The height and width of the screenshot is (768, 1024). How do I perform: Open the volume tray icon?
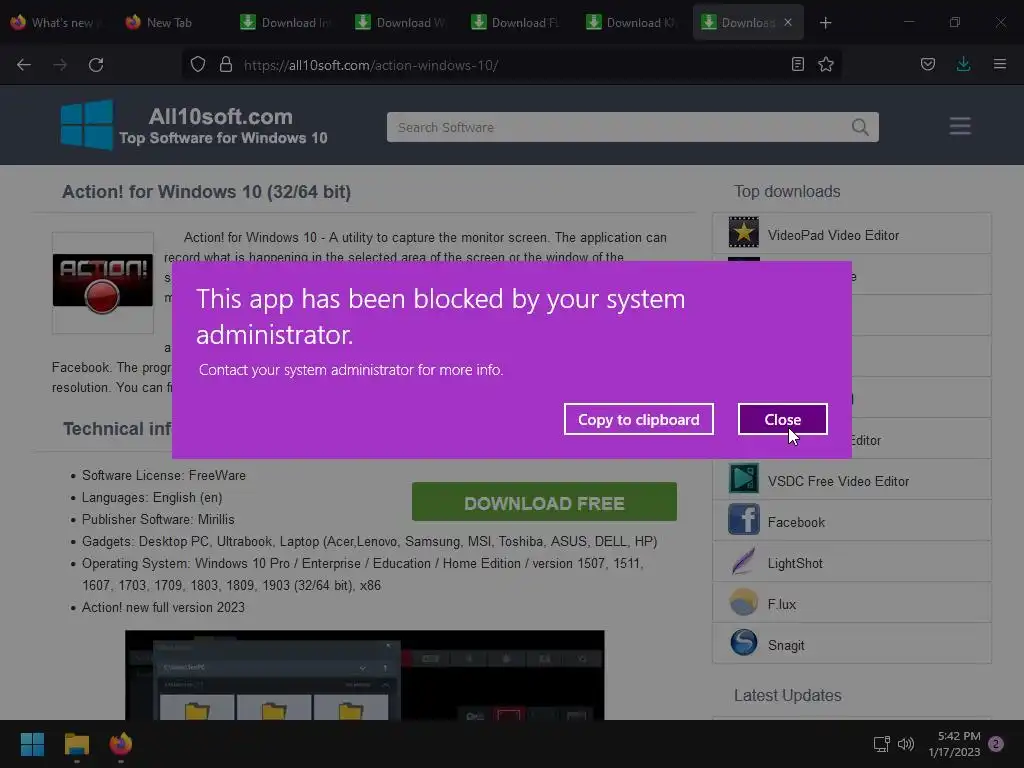click(x=906, y=744)
